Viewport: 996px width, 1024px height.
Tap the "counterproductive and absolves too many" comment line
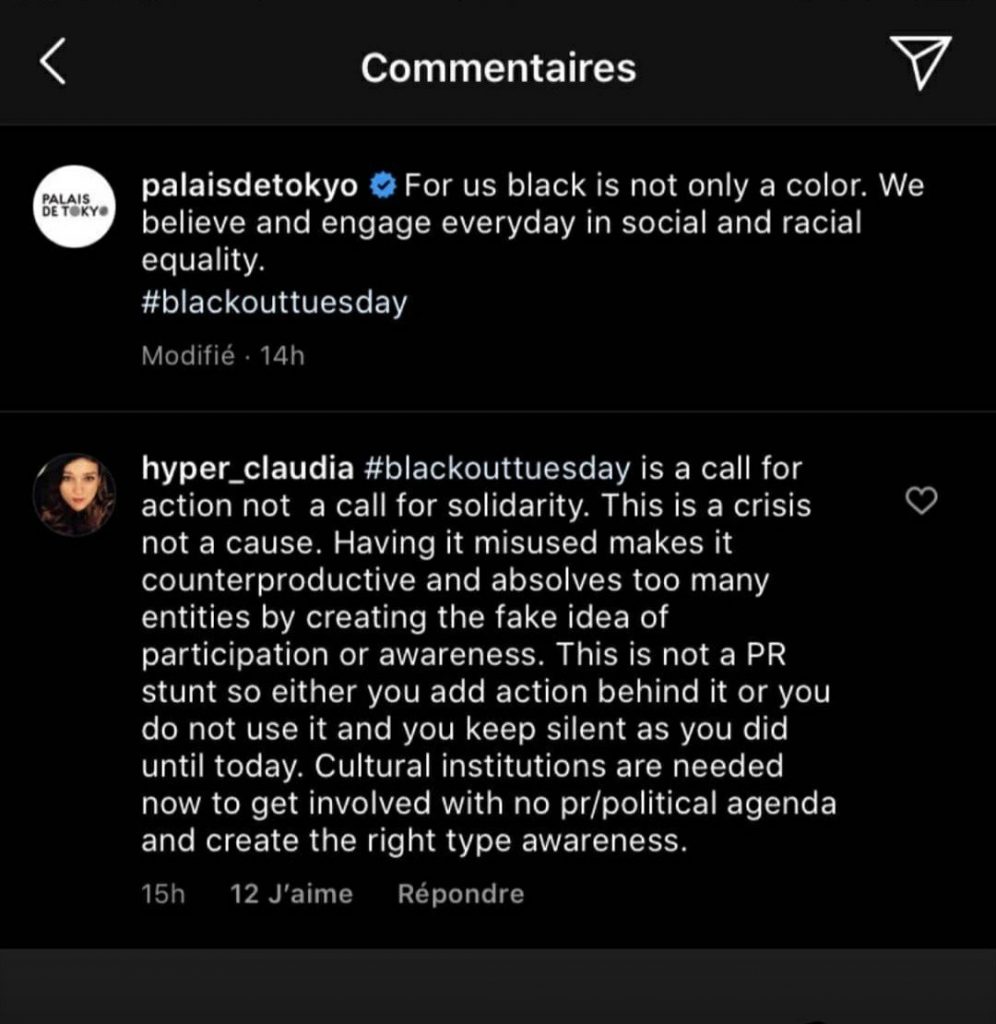pyautogui.click(x=454, y=580)
